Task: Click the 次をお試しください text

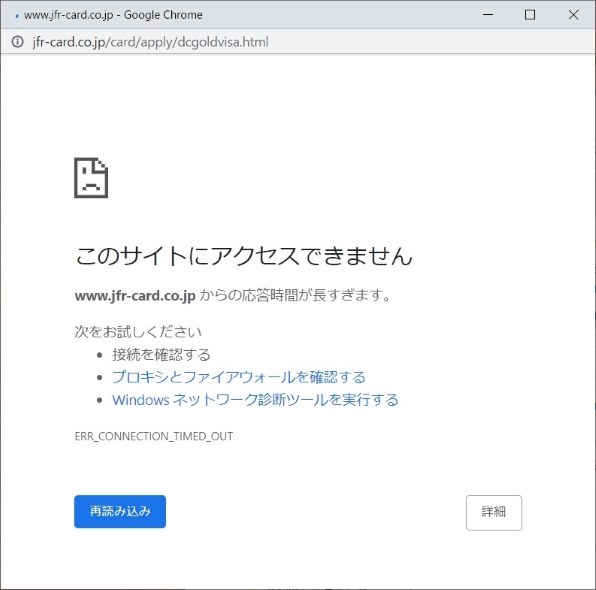Action: click(x=138, y=332)
